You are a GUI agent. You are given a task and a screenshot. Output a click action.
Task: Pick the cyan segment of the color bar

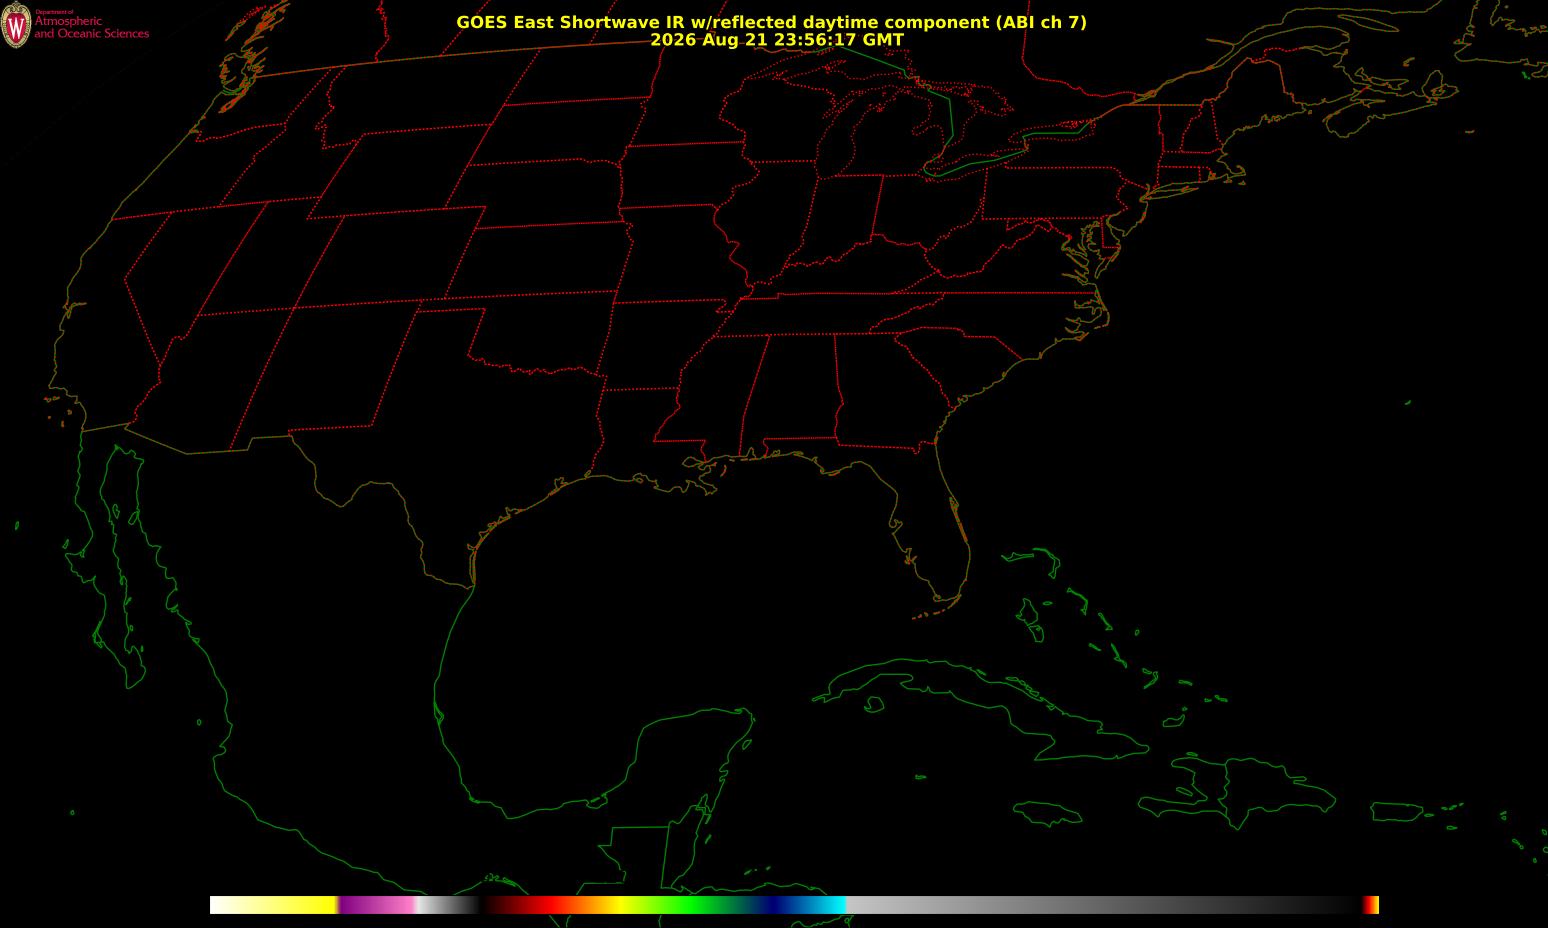[x=828, y=905]
